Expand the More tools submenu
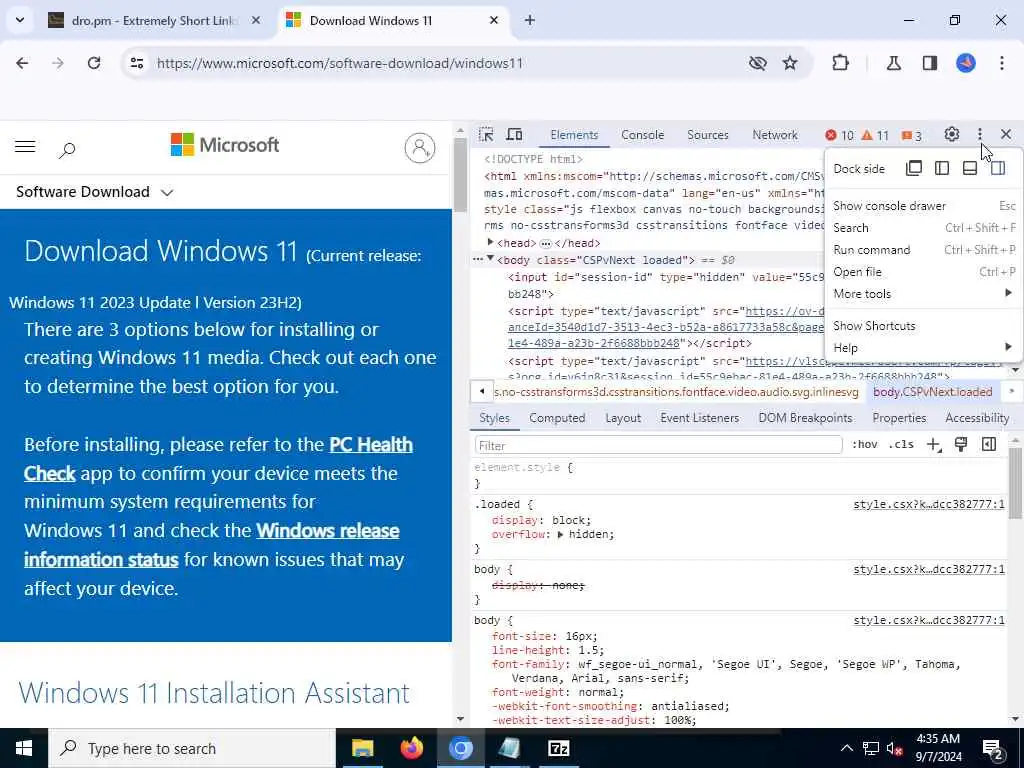1024x768 pixels. coord(924,294)
